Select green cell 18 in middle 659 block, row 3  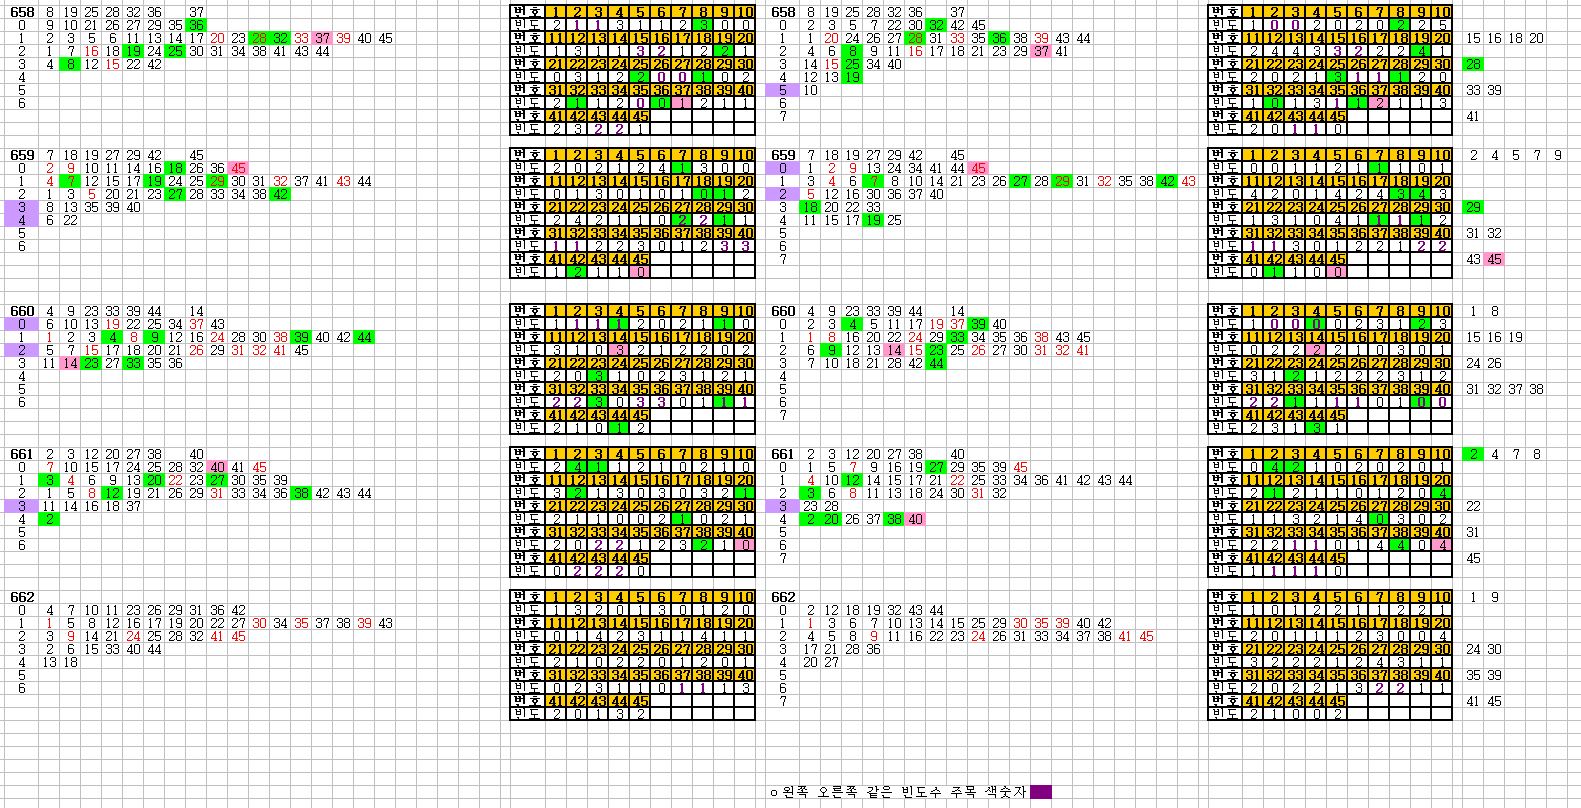[808, 207]
